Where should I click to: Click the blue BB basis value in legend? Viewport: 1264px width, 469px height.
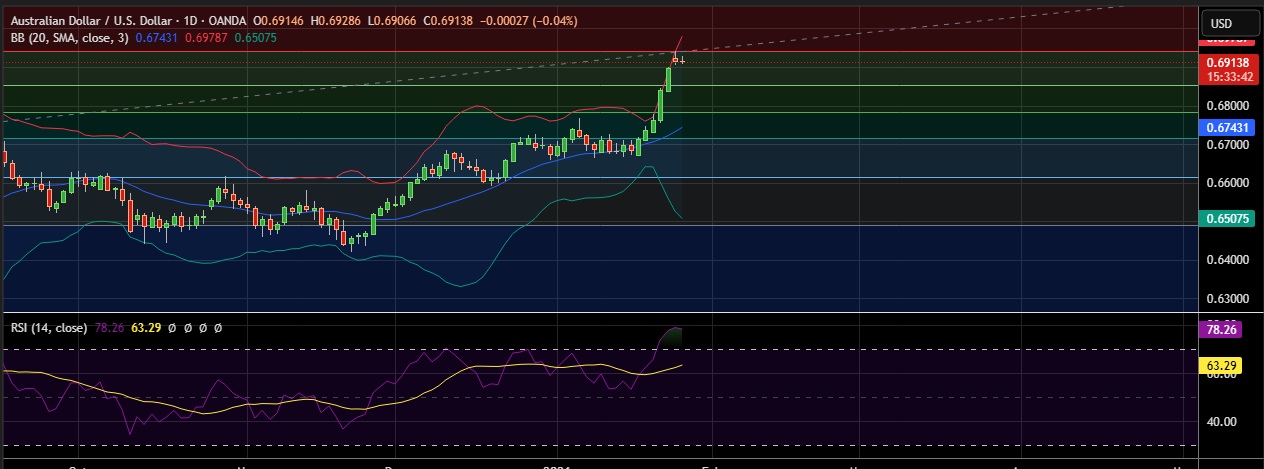click(x=158, y=37)
